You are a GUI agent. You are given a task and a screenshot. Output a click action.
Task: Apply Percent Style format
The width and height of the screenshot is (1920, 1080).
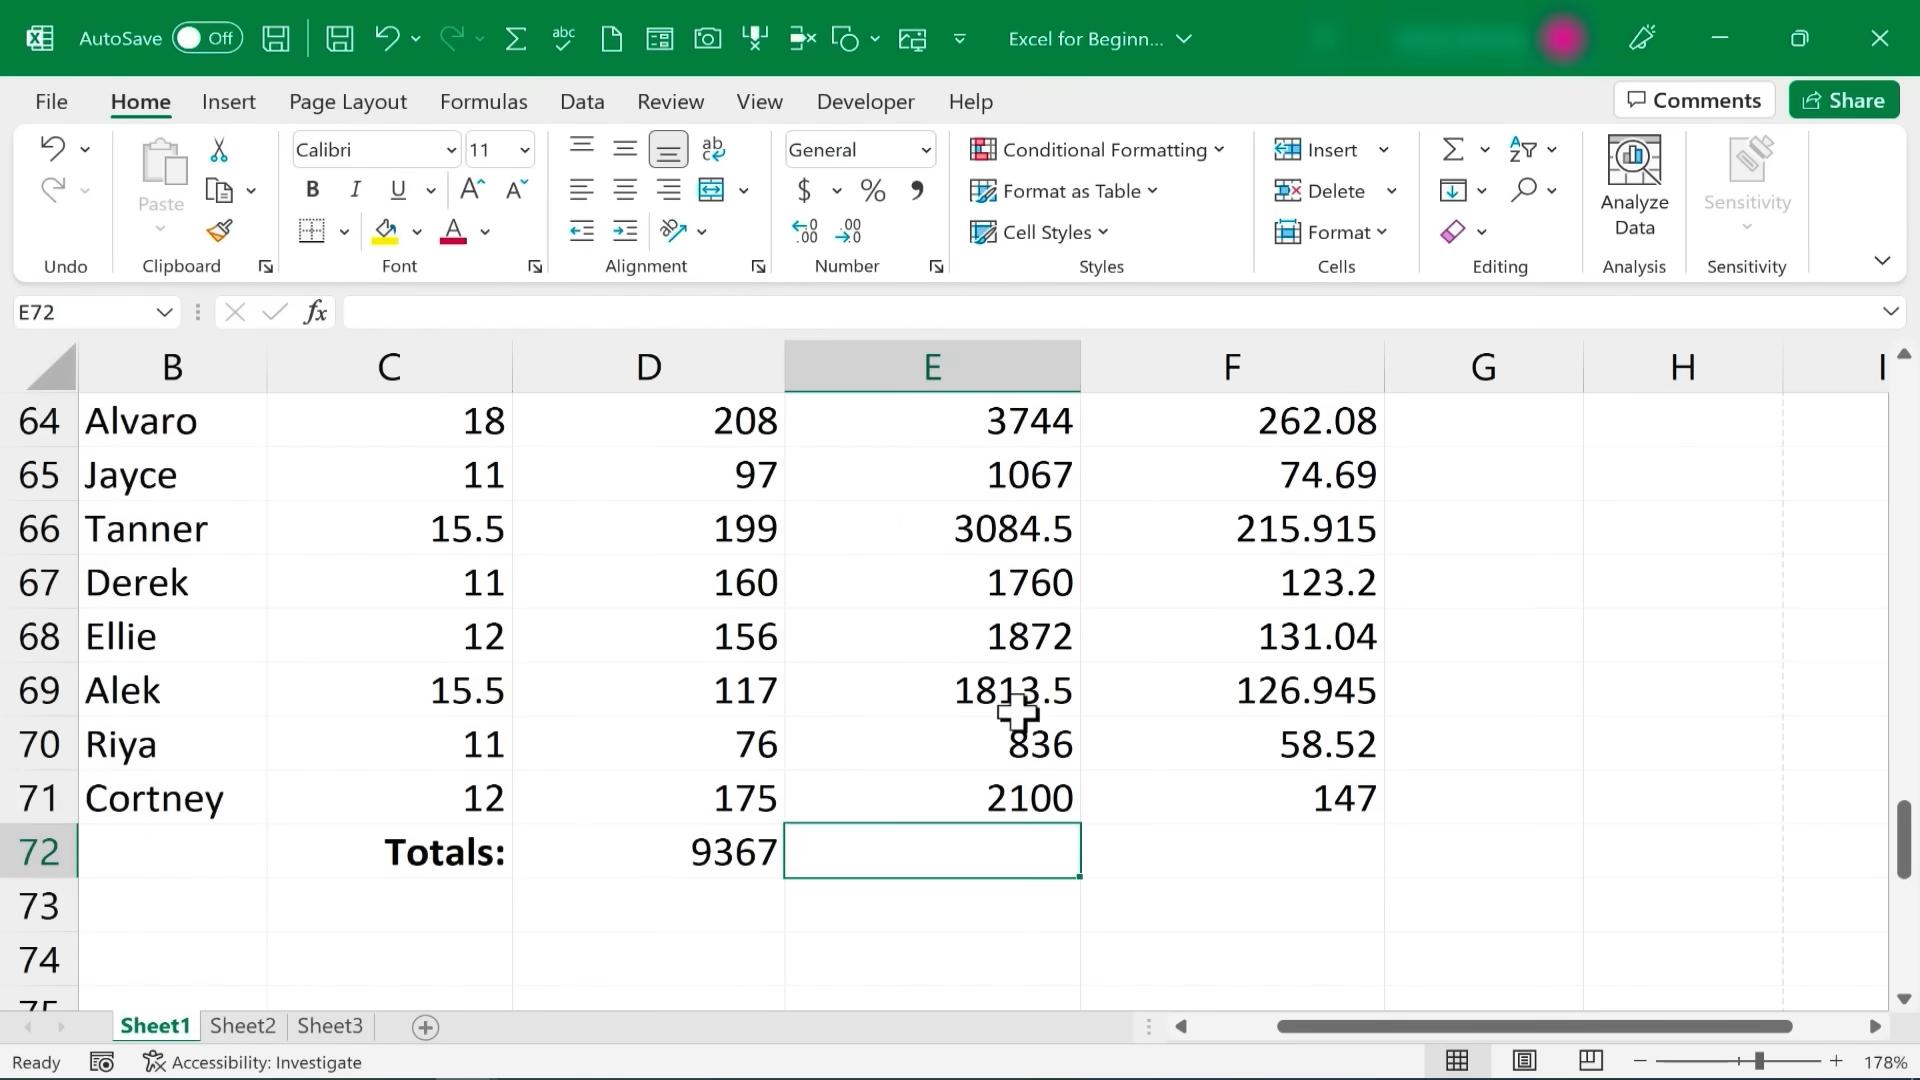(873, 190)
